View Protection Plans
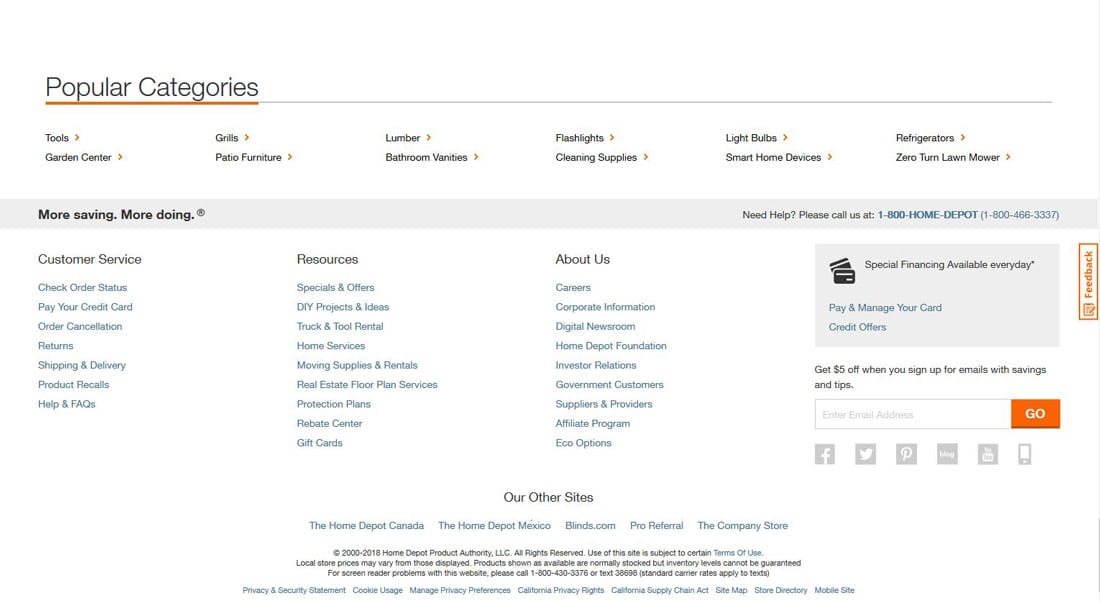 [334, 404]
